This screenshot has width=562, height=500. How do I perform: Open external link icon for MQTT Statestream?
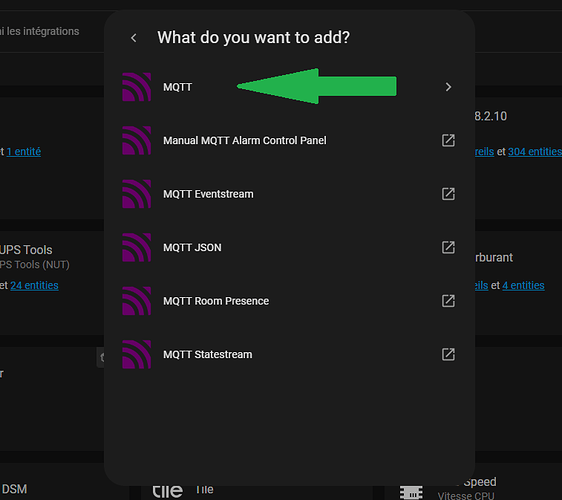click(x=448, y=354)
